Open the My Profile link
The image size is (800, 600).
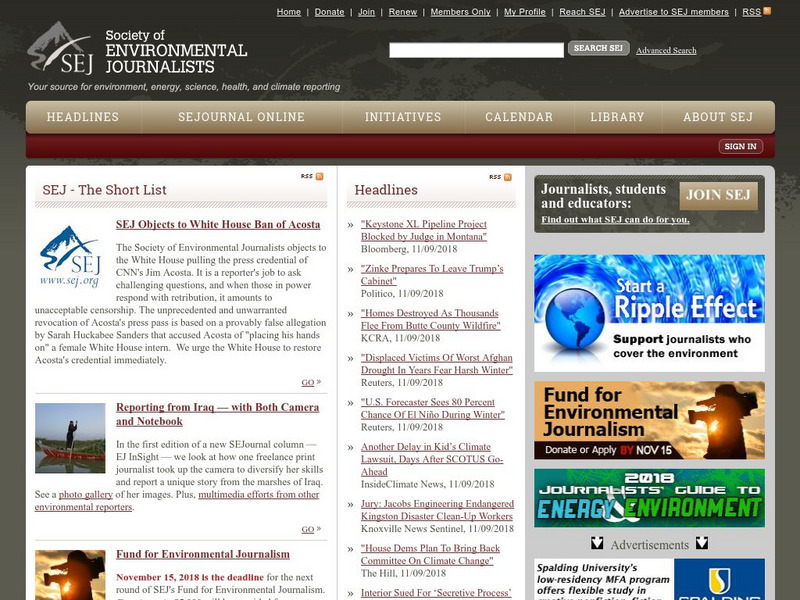(524, 12)
